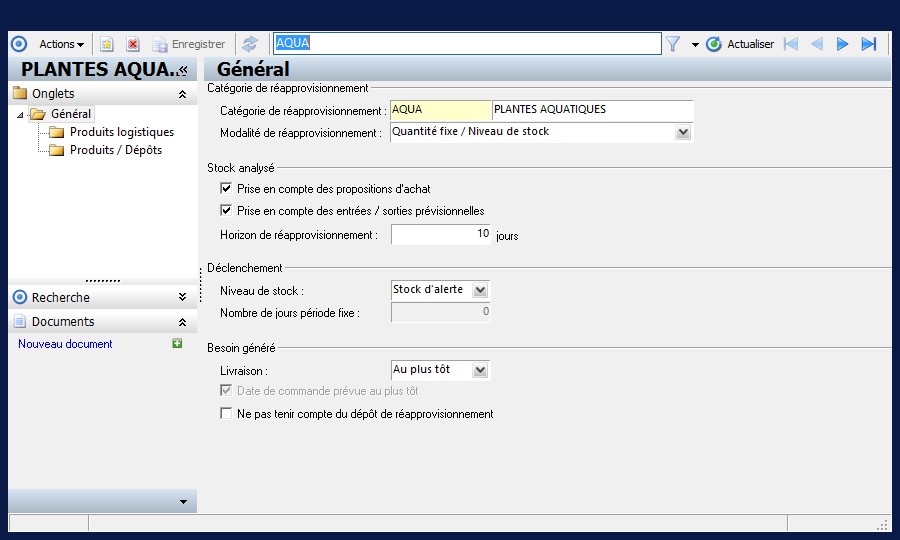Open the Actions menu

tap(61, 44)
